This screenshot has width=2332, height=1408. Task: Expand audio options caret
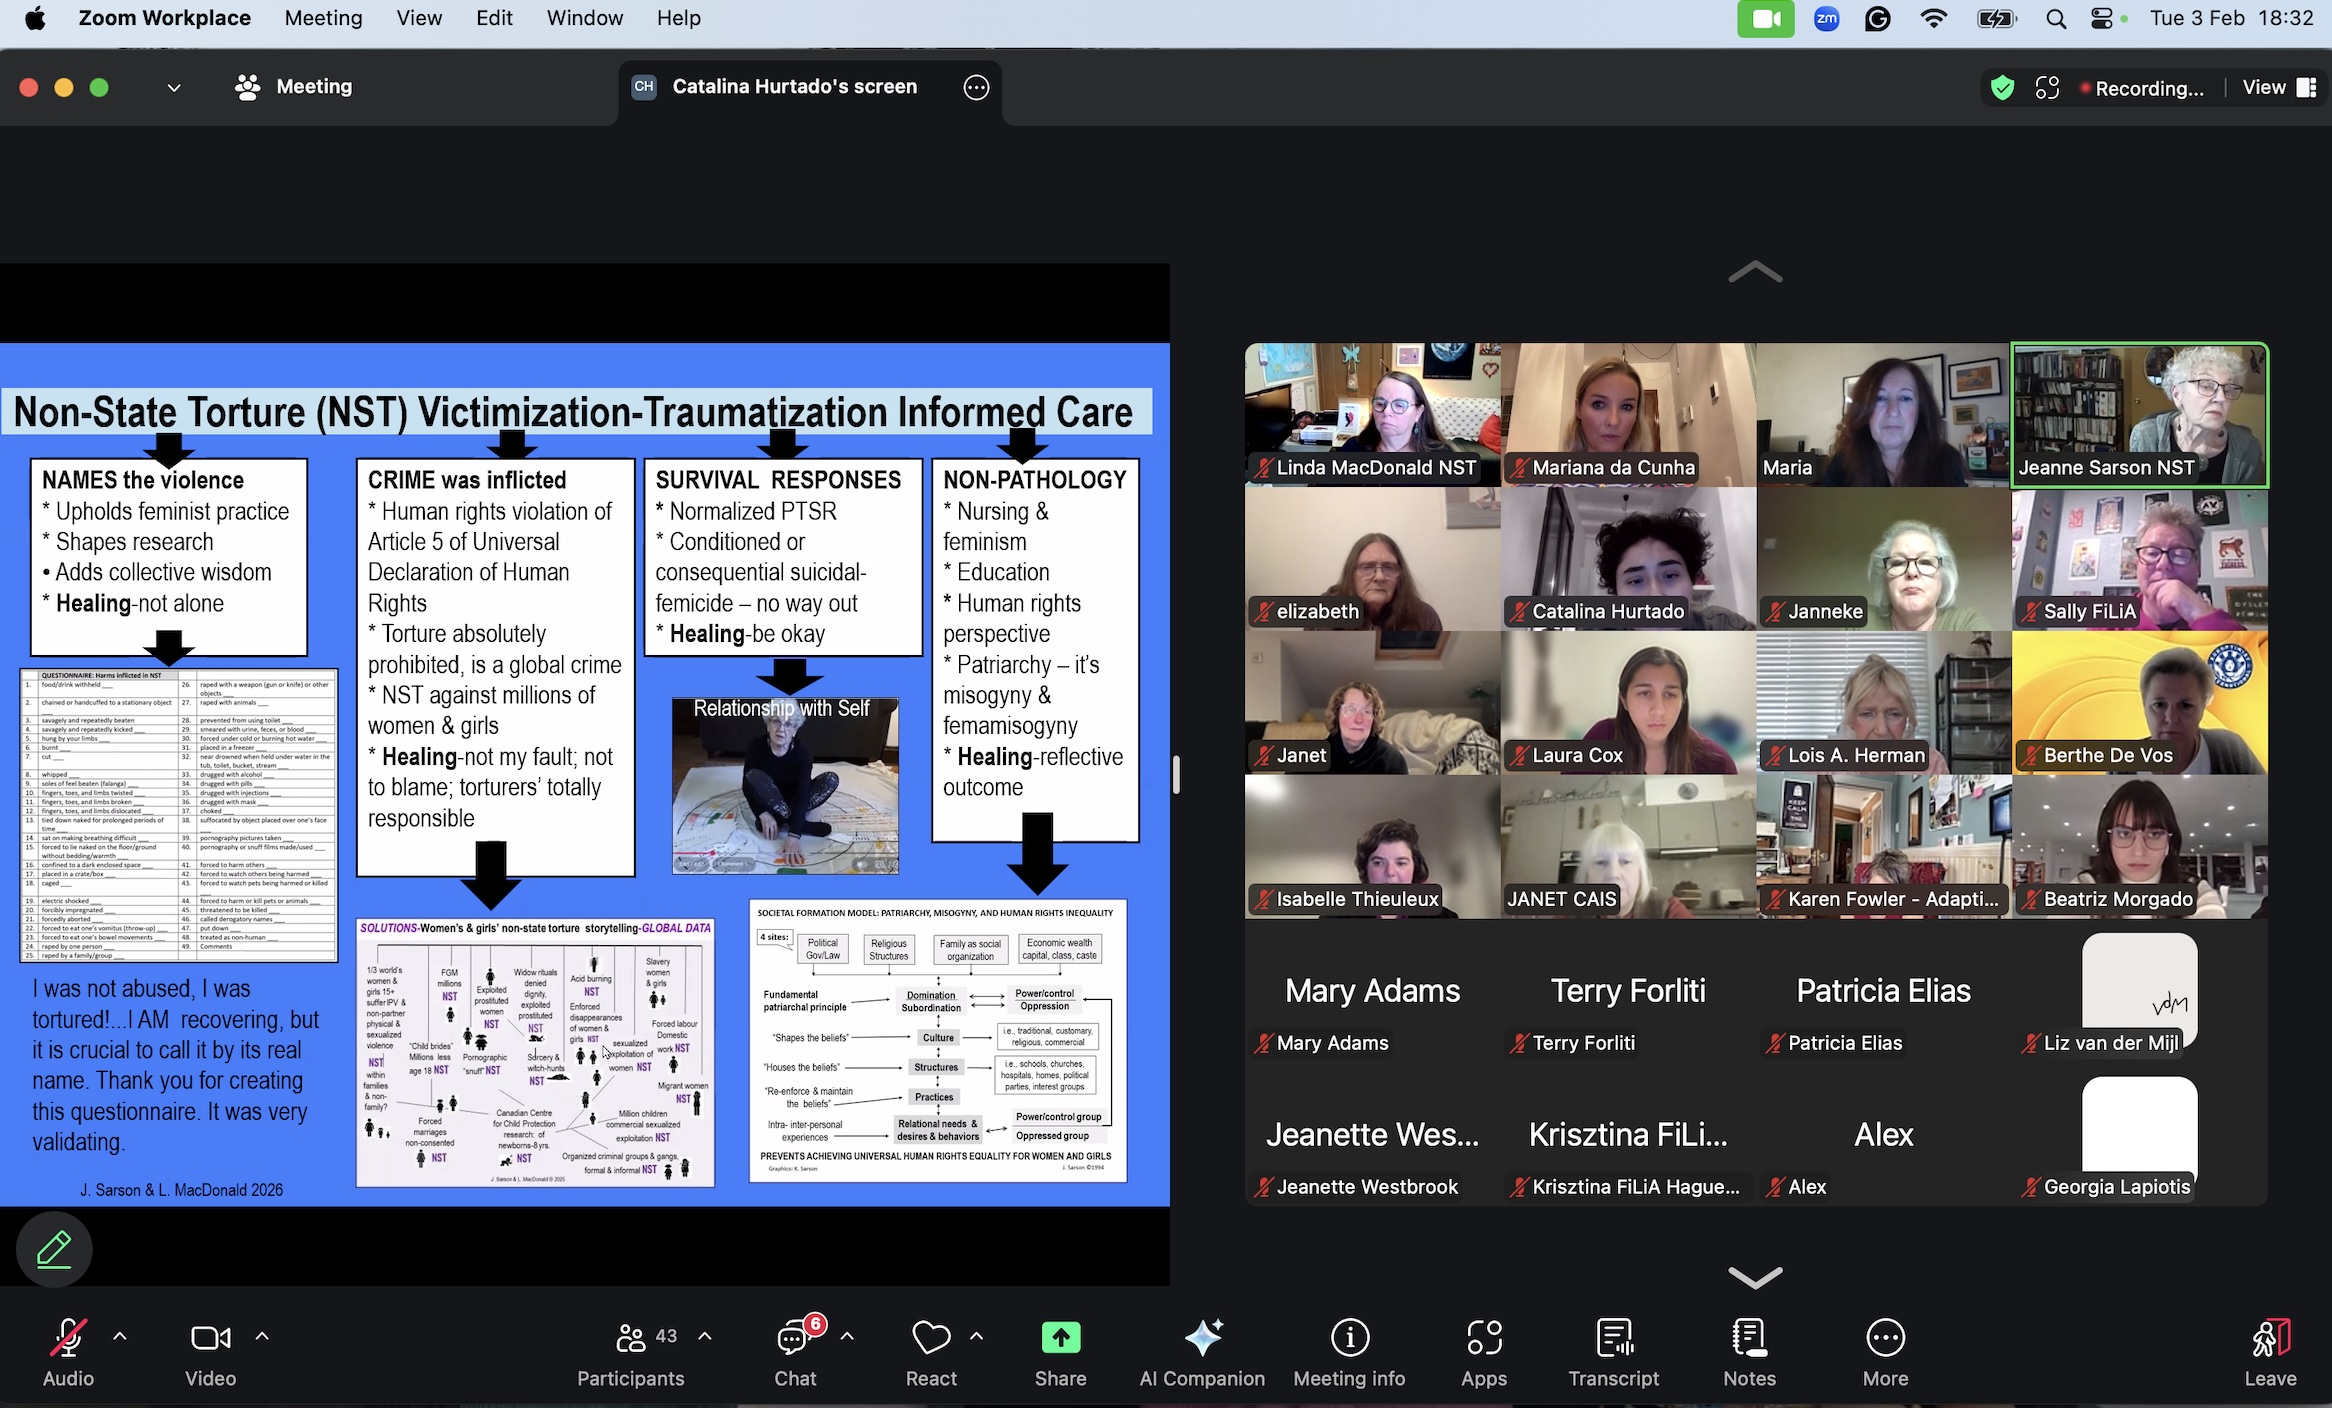(x=120, y=1336)
